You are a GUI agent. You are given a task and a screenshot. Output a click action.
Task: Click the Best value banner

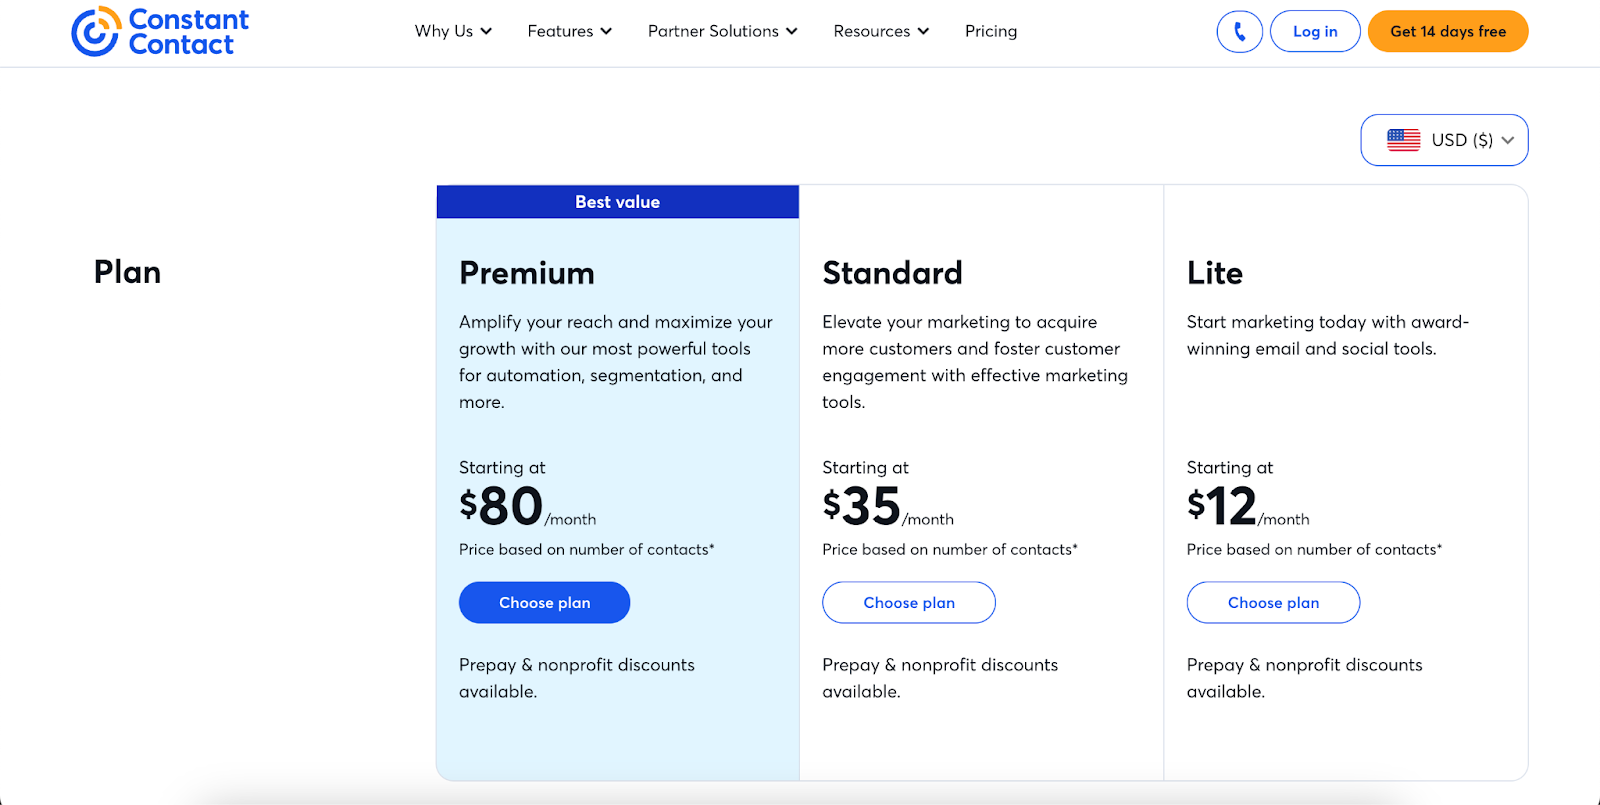(x=618, y=201)
